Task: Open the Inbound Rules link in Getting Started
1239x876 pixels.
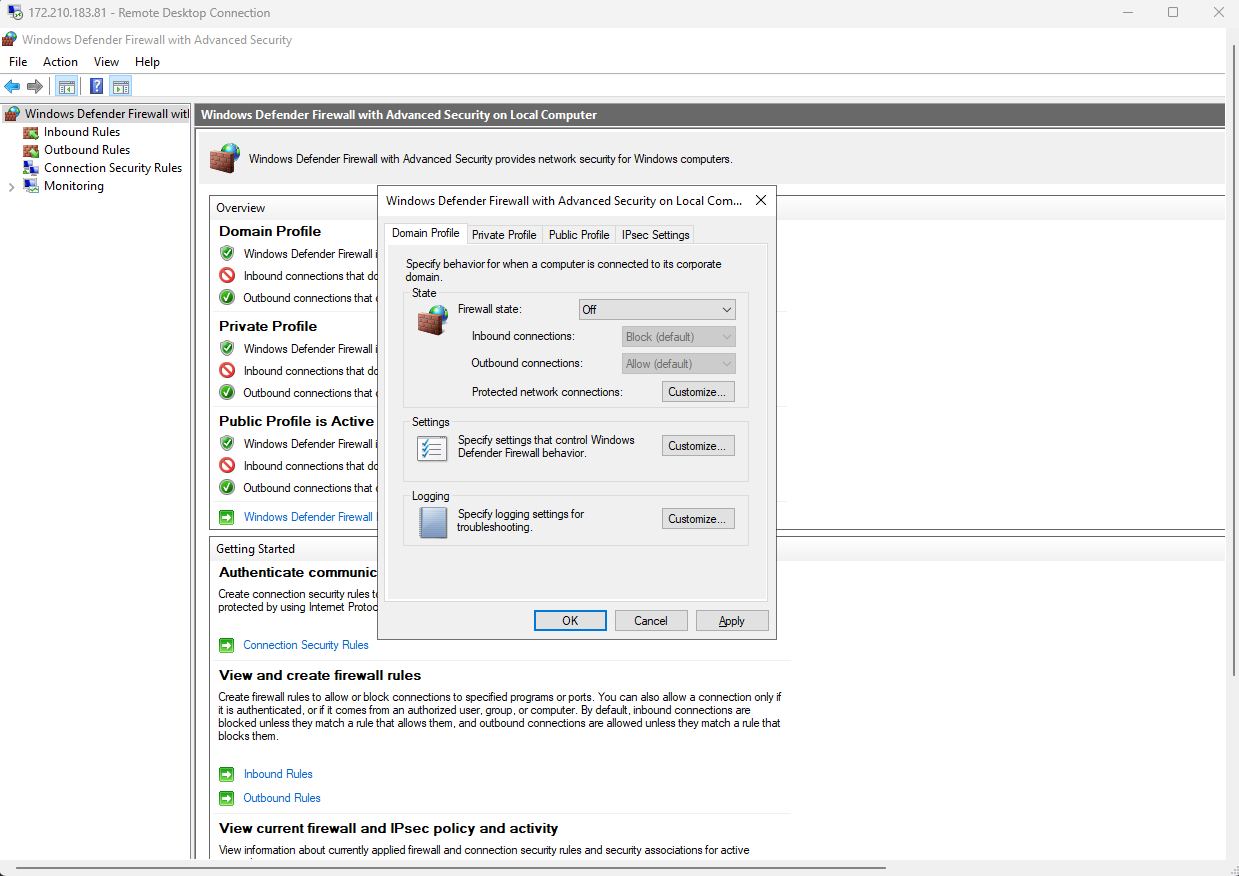Action: [x=278, y=774]
